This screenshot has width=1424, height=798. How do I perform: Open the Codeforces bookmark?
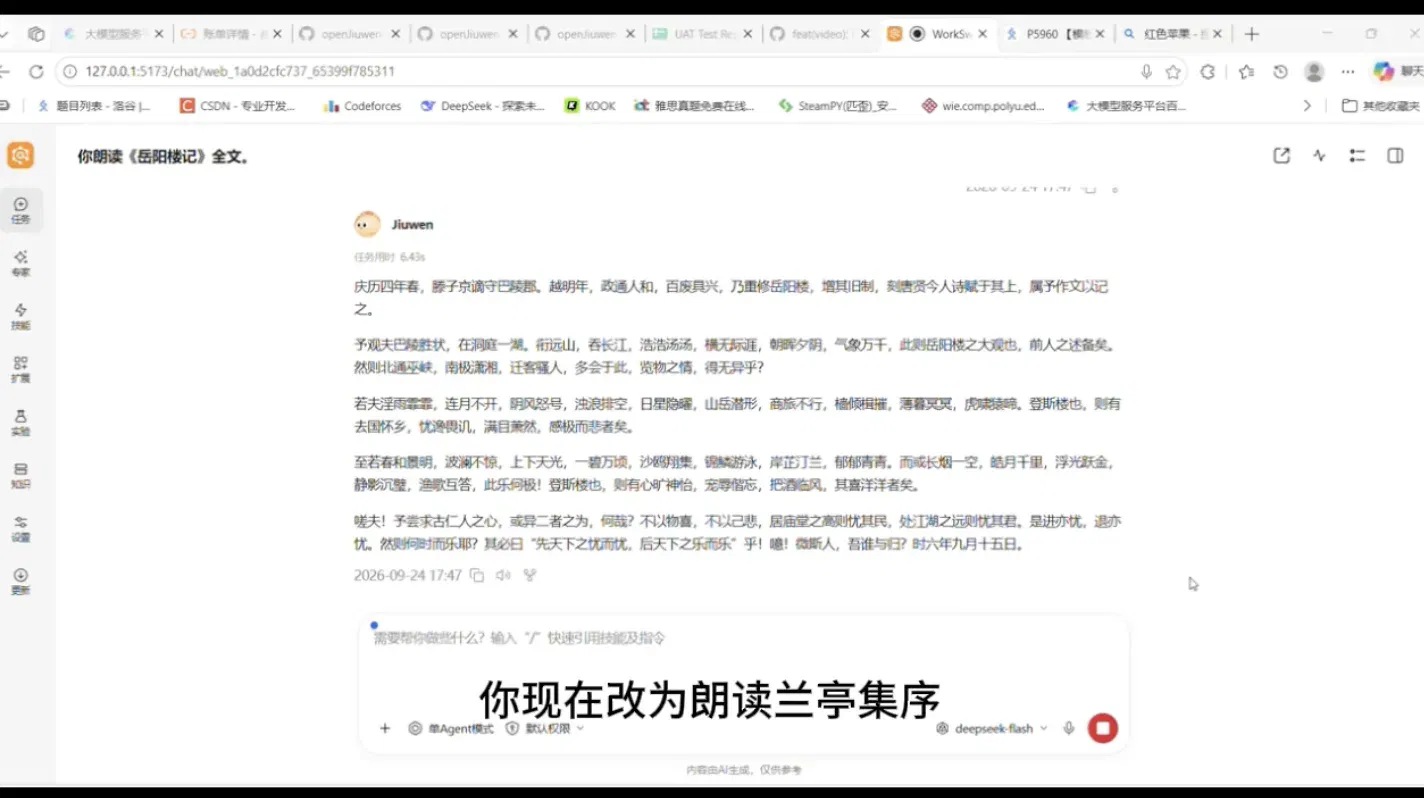tap(362, 105)
